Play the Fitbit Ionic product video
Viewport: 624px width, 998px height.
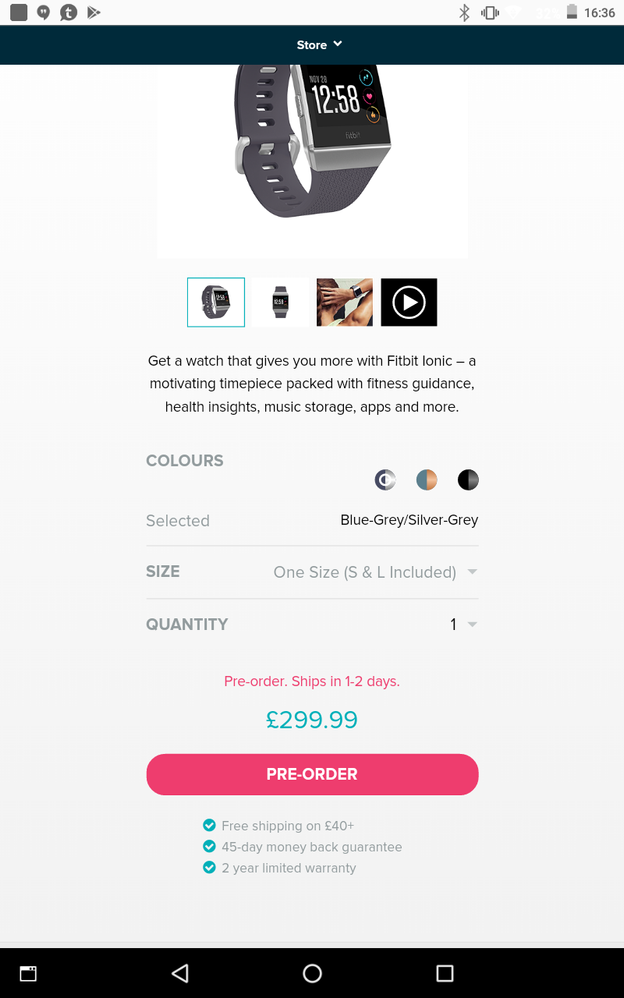pyautogui.click(x=409, y=302)
